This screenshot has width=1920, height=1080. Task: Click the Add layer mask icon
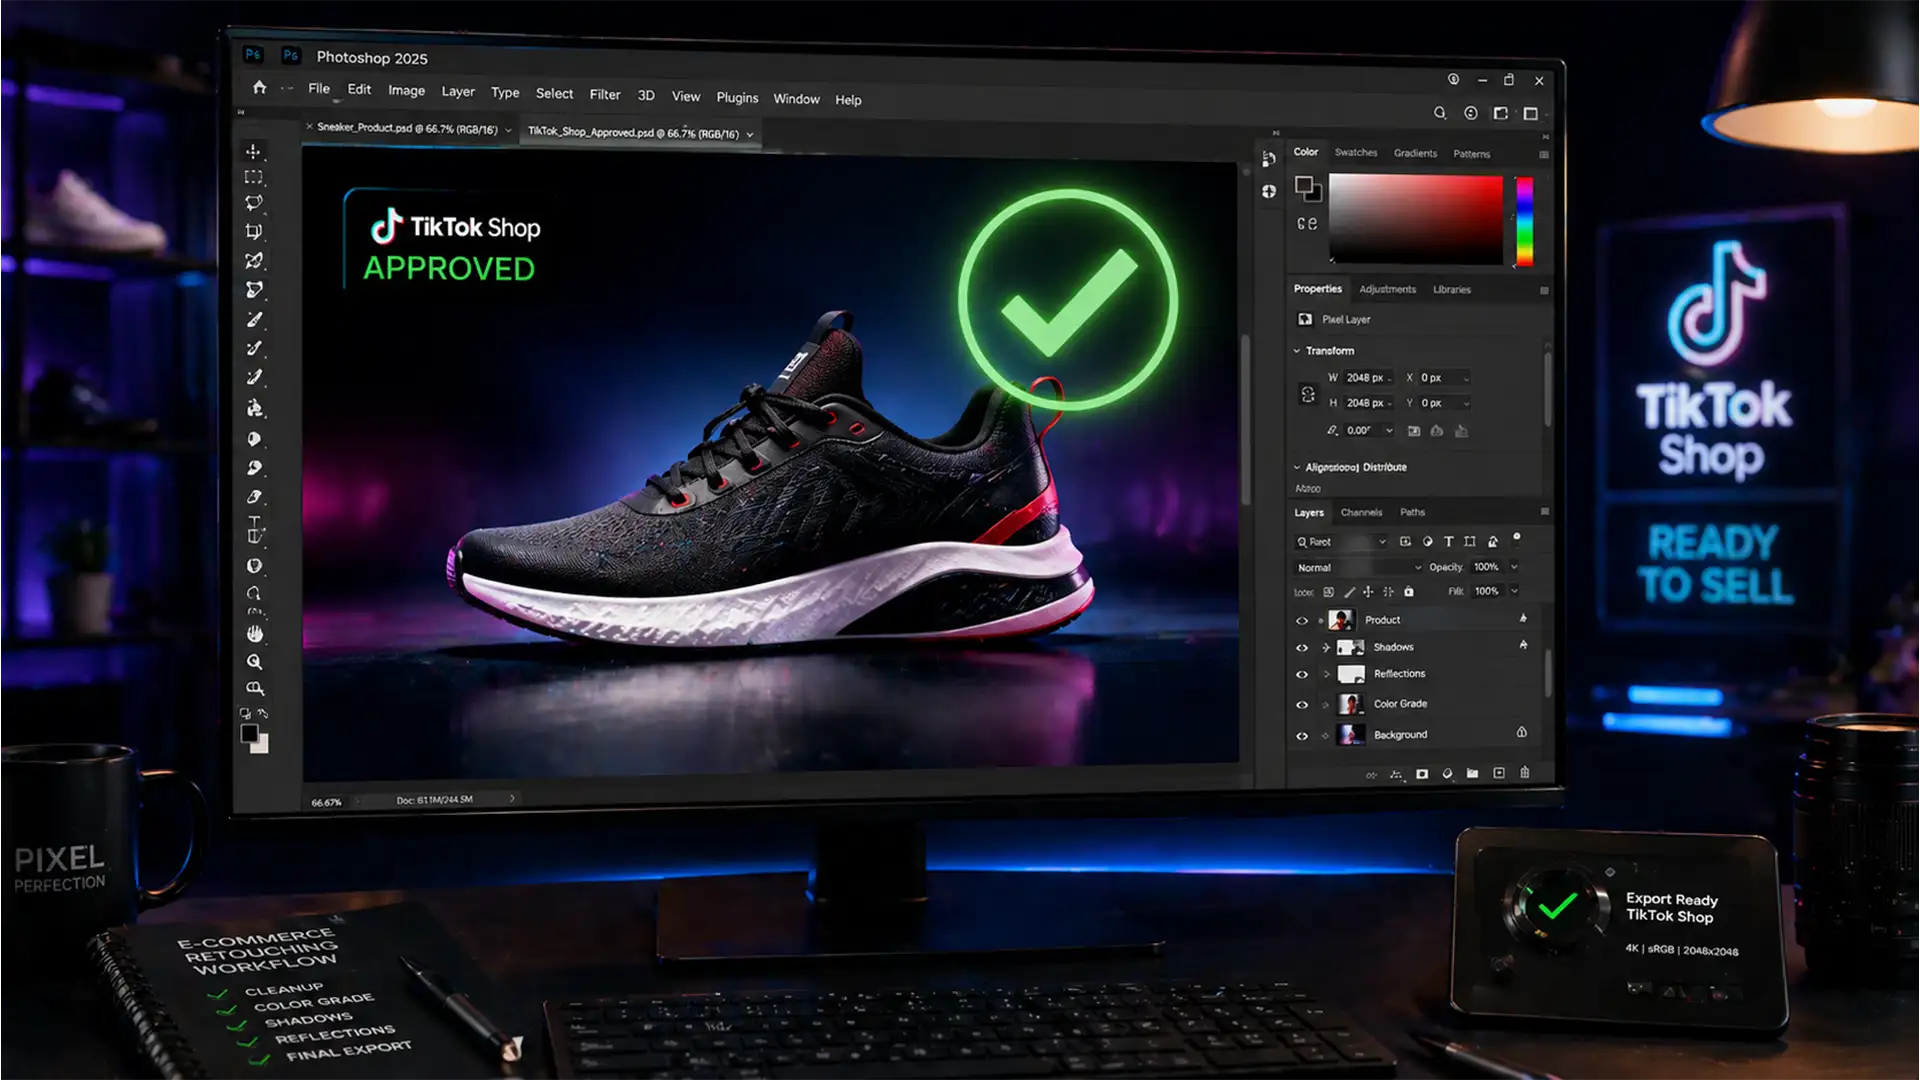tap(1422, 773)
